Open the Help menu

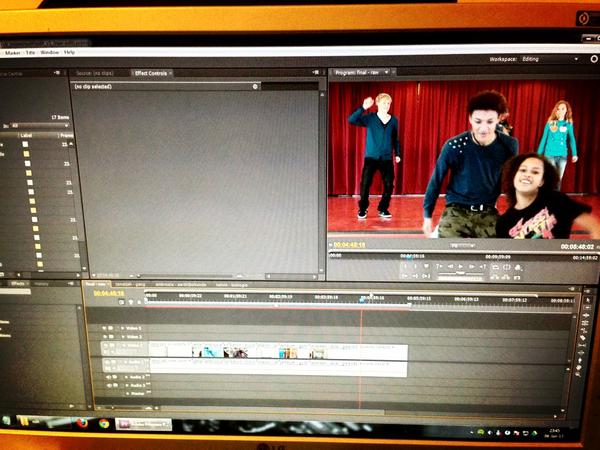point(69,52)
